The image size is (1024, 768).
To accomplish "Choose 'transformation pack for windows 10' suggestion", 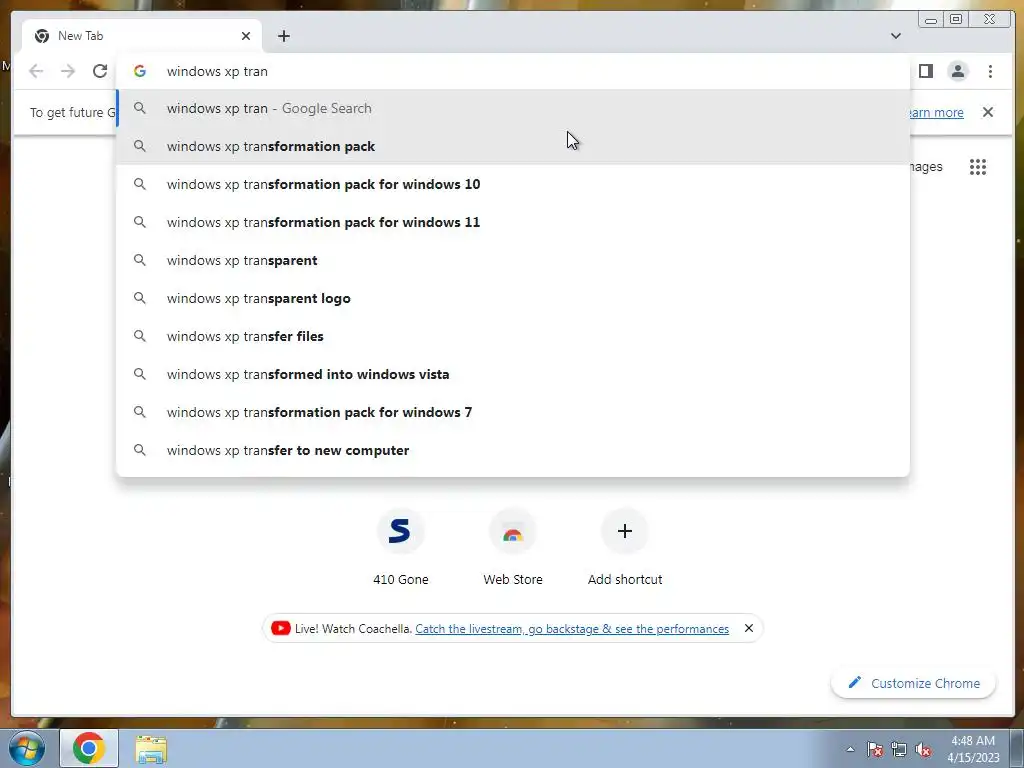I will pyautogui.click(x=513, y=184).
